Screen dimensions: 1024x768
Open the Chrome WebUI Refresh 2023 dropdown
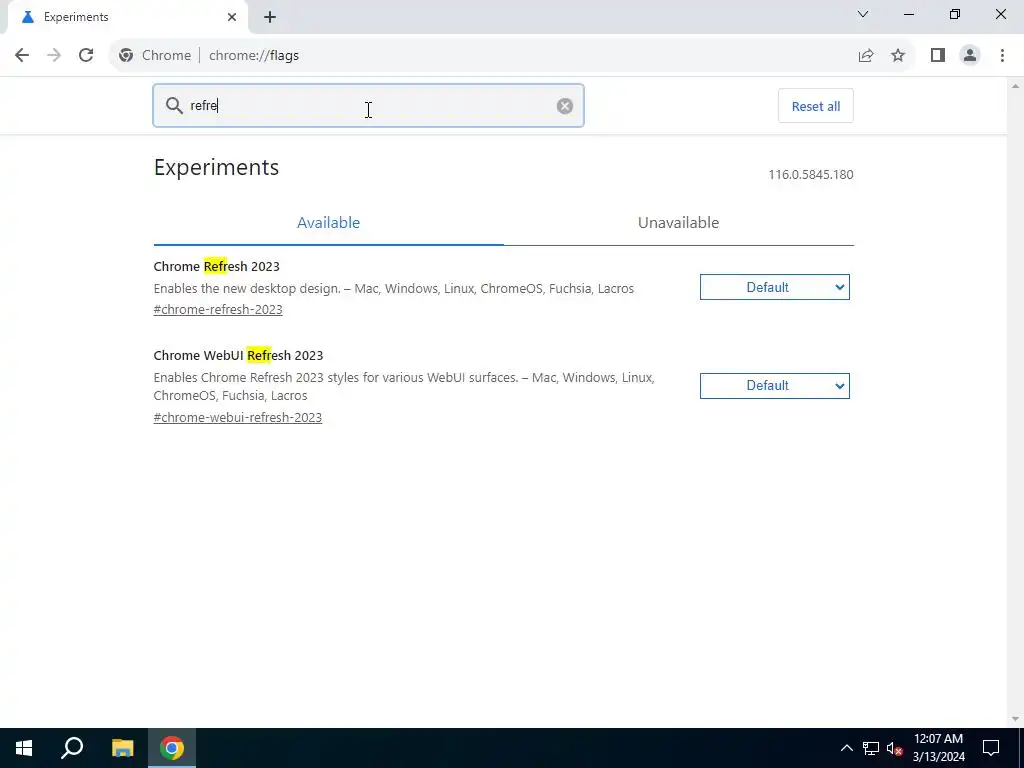pos(775,386)
